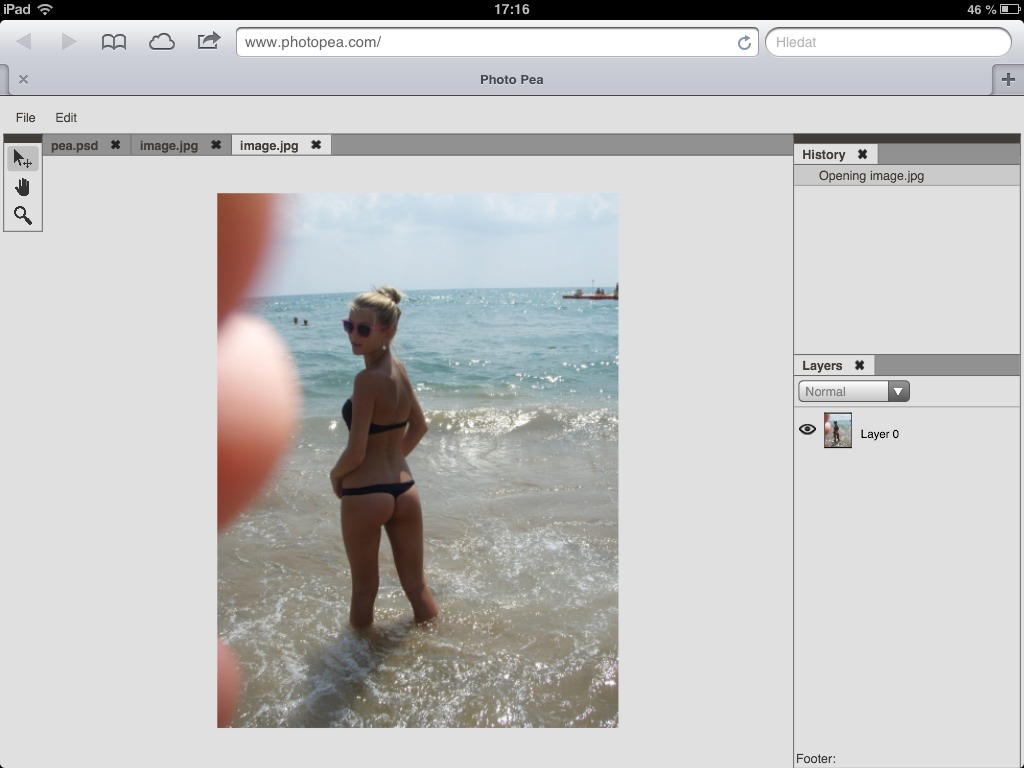Hide Layer 0 with eye icon

[x=807, y=430]
